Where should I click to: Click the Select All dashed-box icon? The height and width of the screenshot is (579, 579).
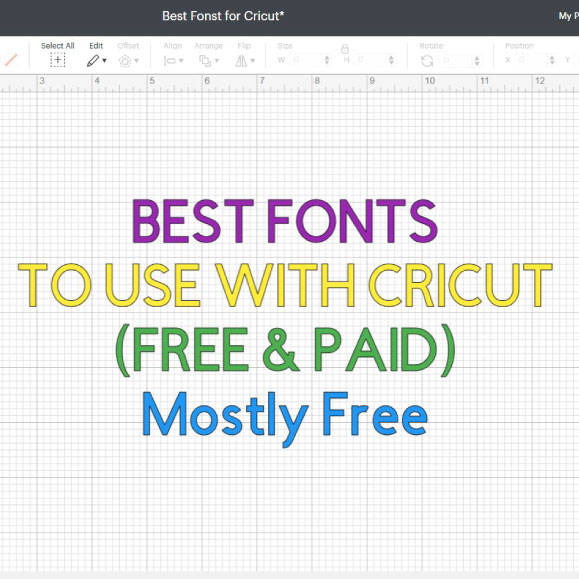click(x=58, y=60)
